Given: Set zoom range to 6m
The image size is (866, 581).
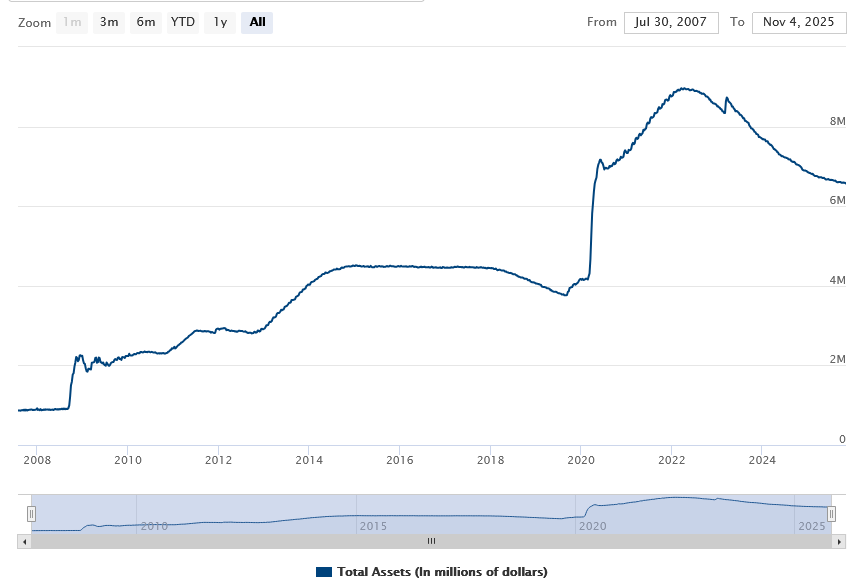Looking at the screenshot, I should coord(146,22).
